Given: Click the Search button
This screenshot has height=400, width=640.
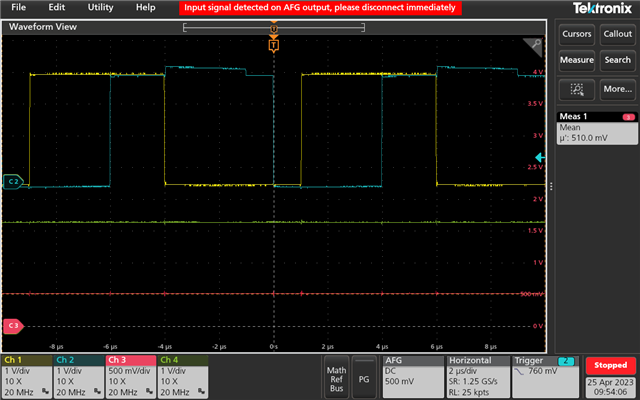Looking at the screenshot, I should coord(618,60).
